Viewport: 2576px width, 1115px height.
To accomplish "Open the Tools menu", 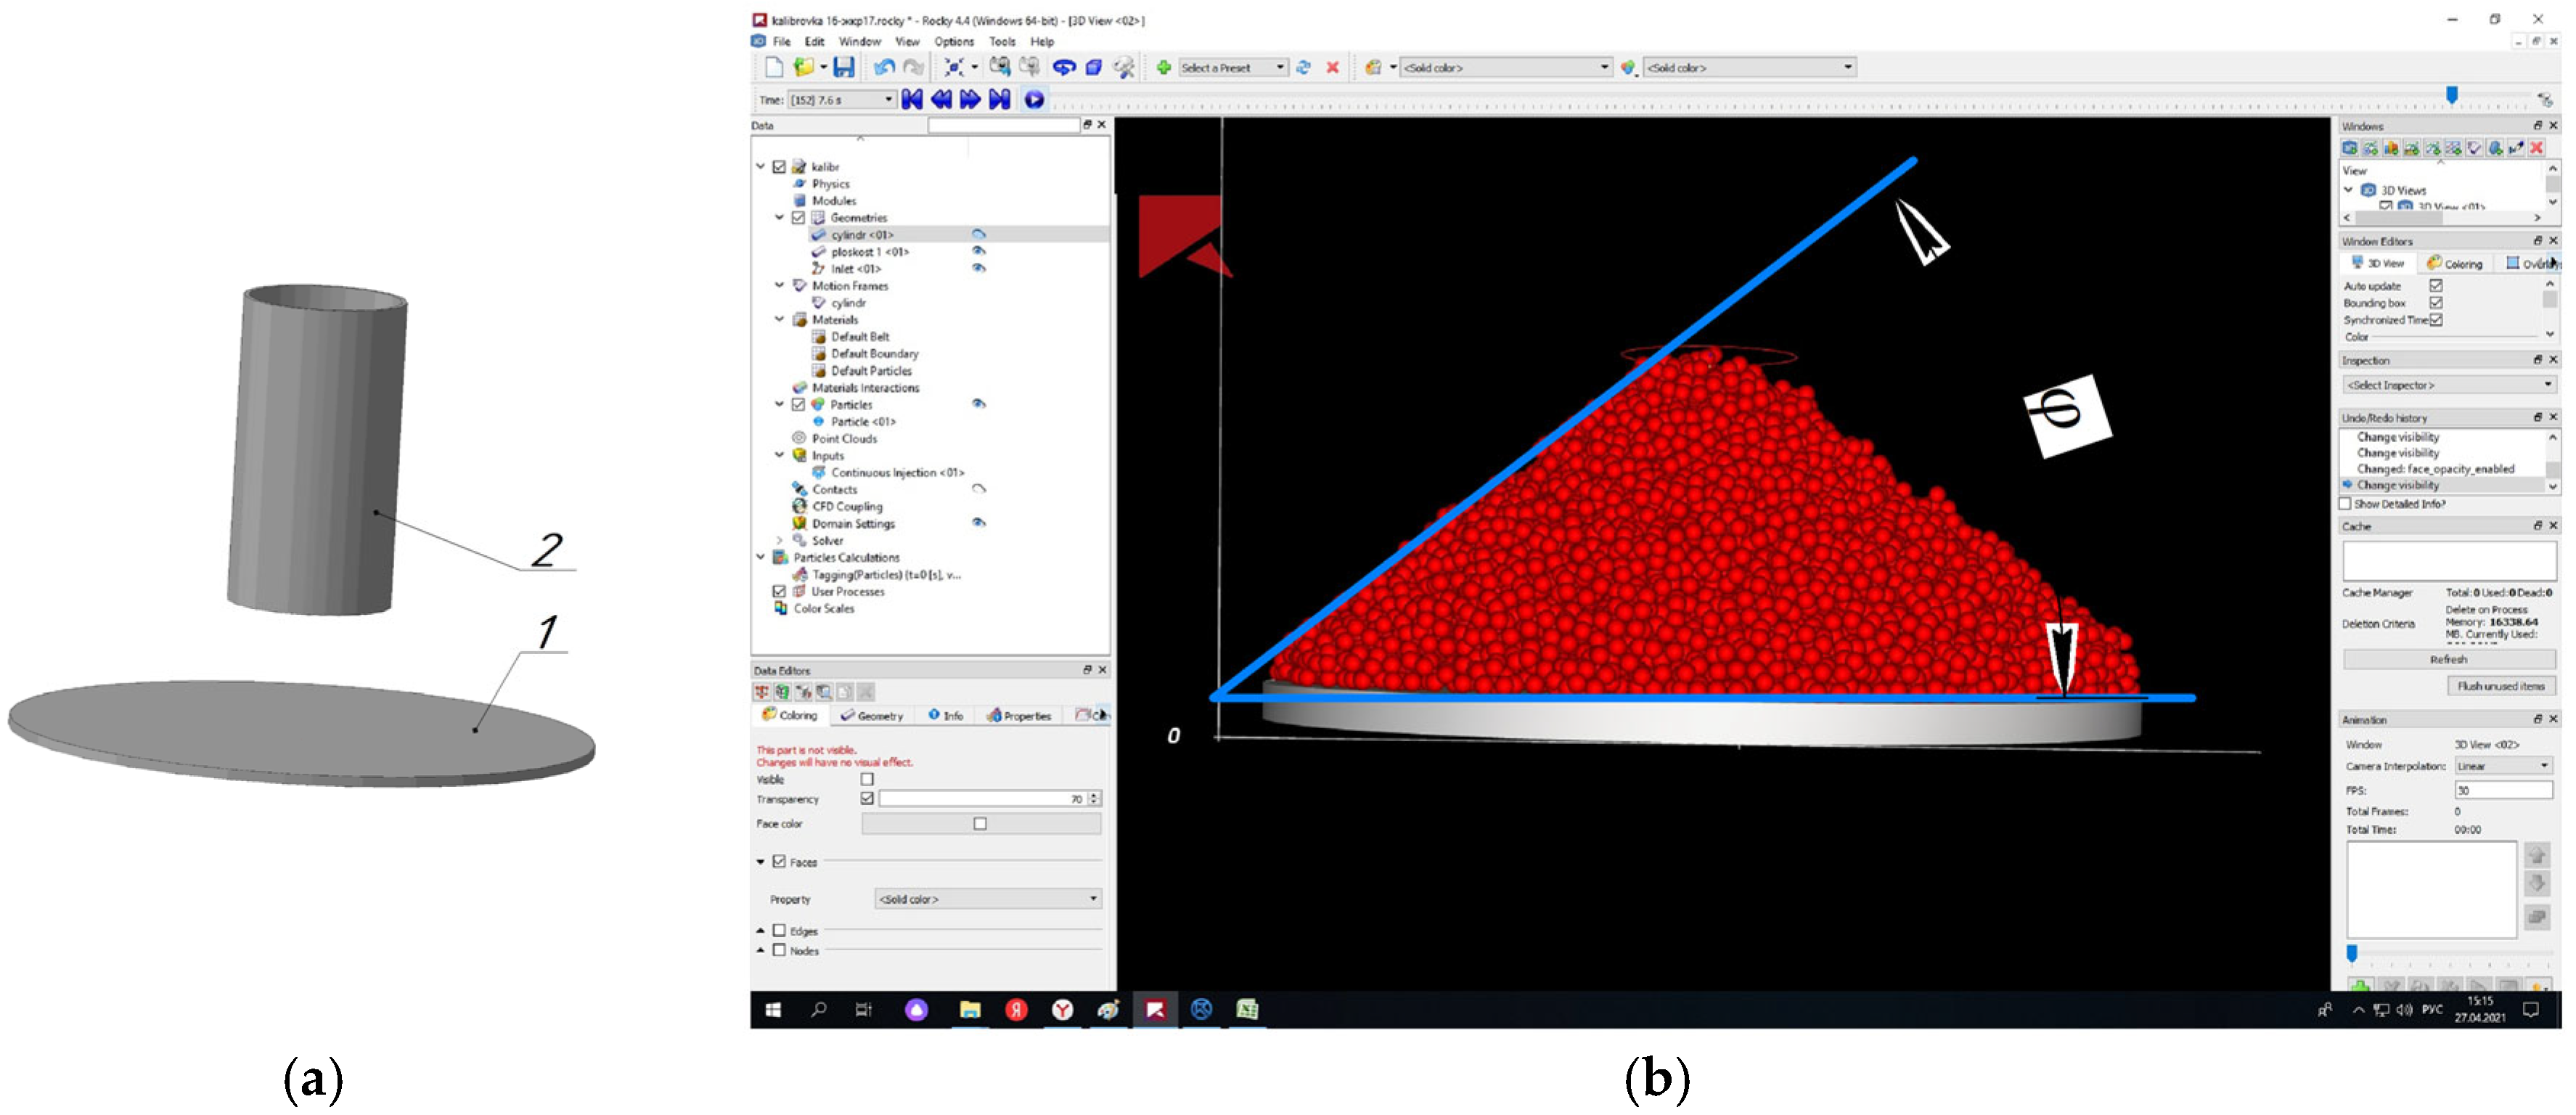I will 1002,42.
